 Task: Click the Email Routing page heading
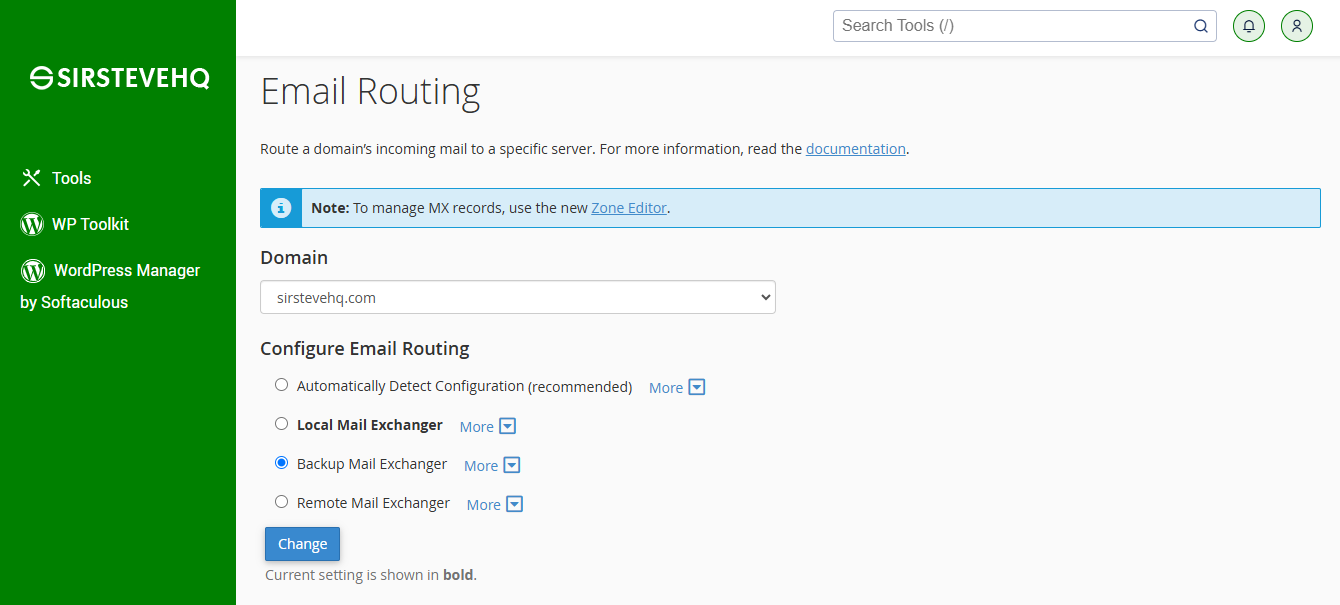click(370, 91)
